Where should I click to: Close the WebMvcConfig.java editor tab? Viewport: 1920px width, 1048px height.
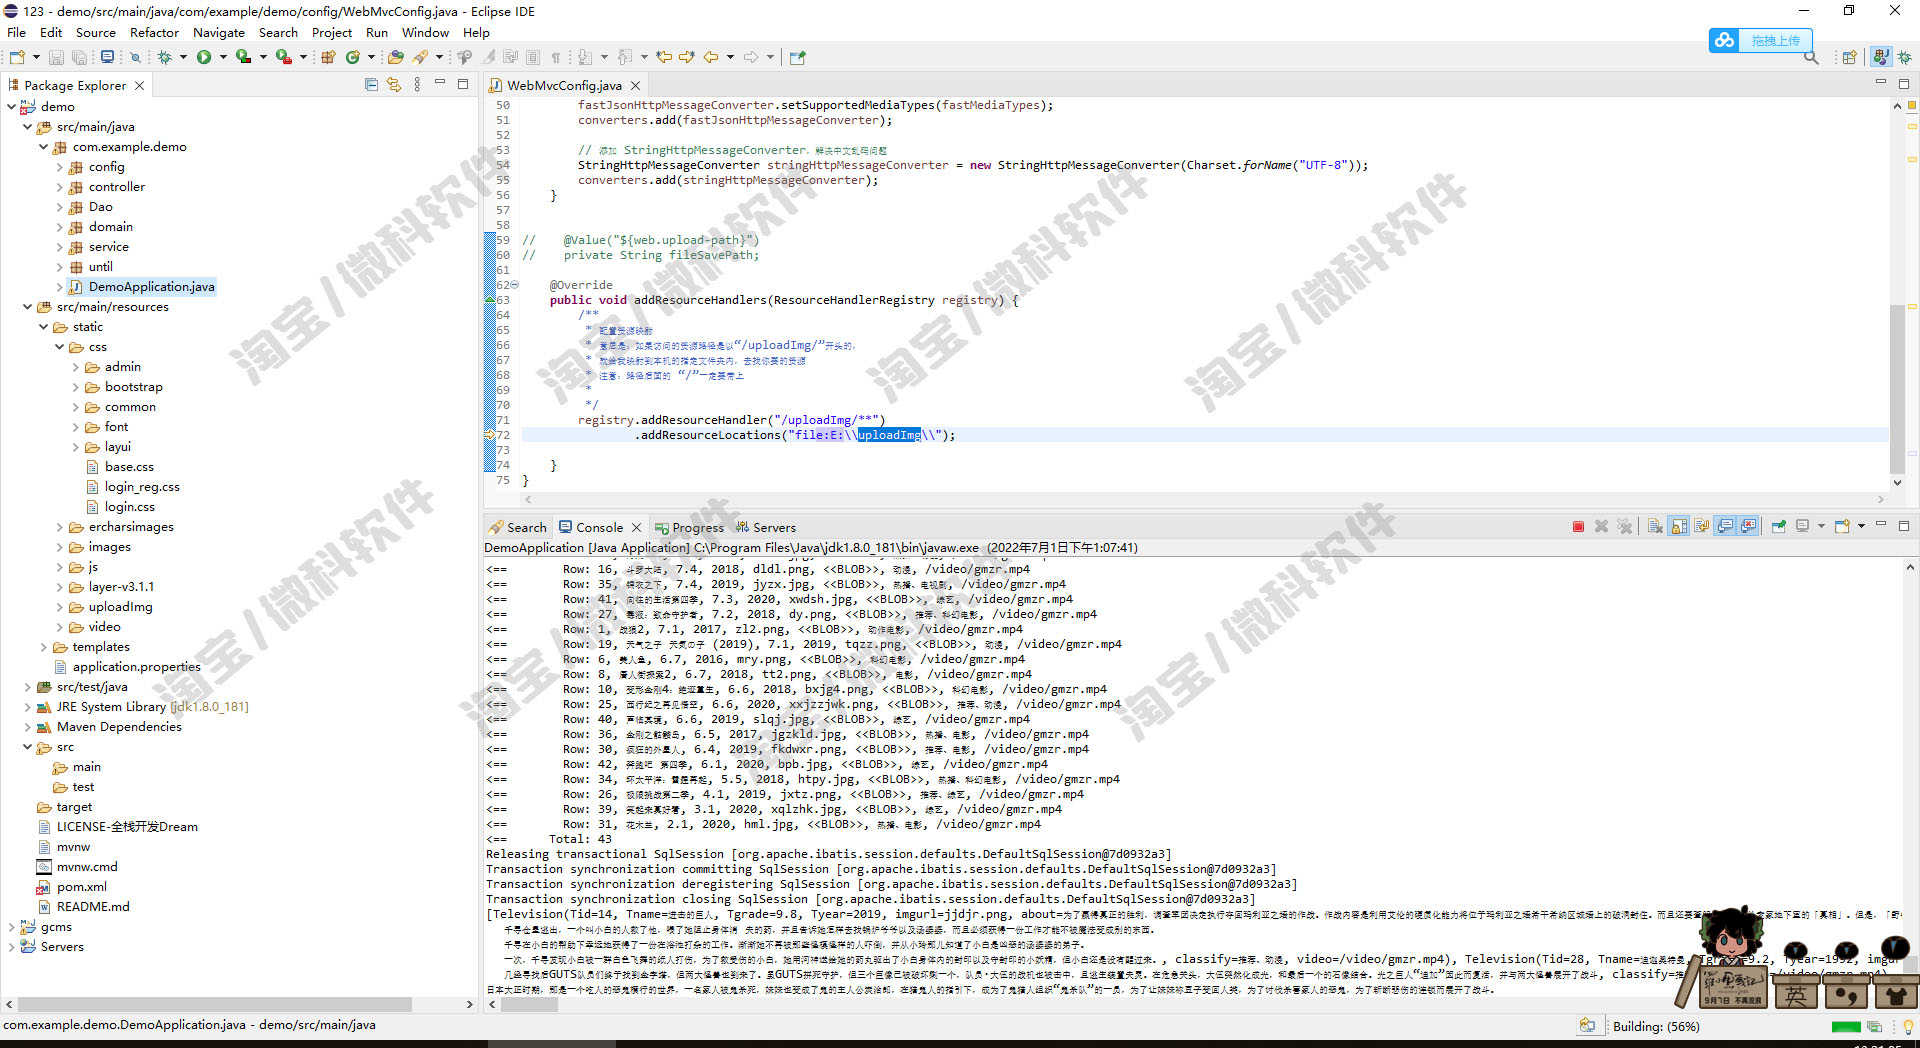click(635, 85)
